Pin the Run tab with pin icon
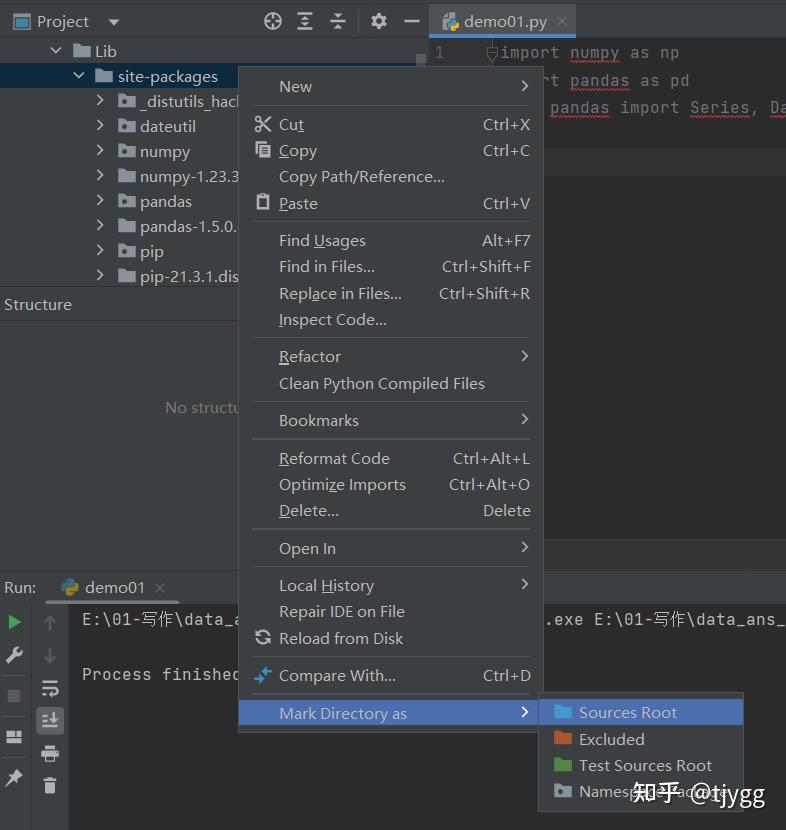 click(x=14, y=777)
